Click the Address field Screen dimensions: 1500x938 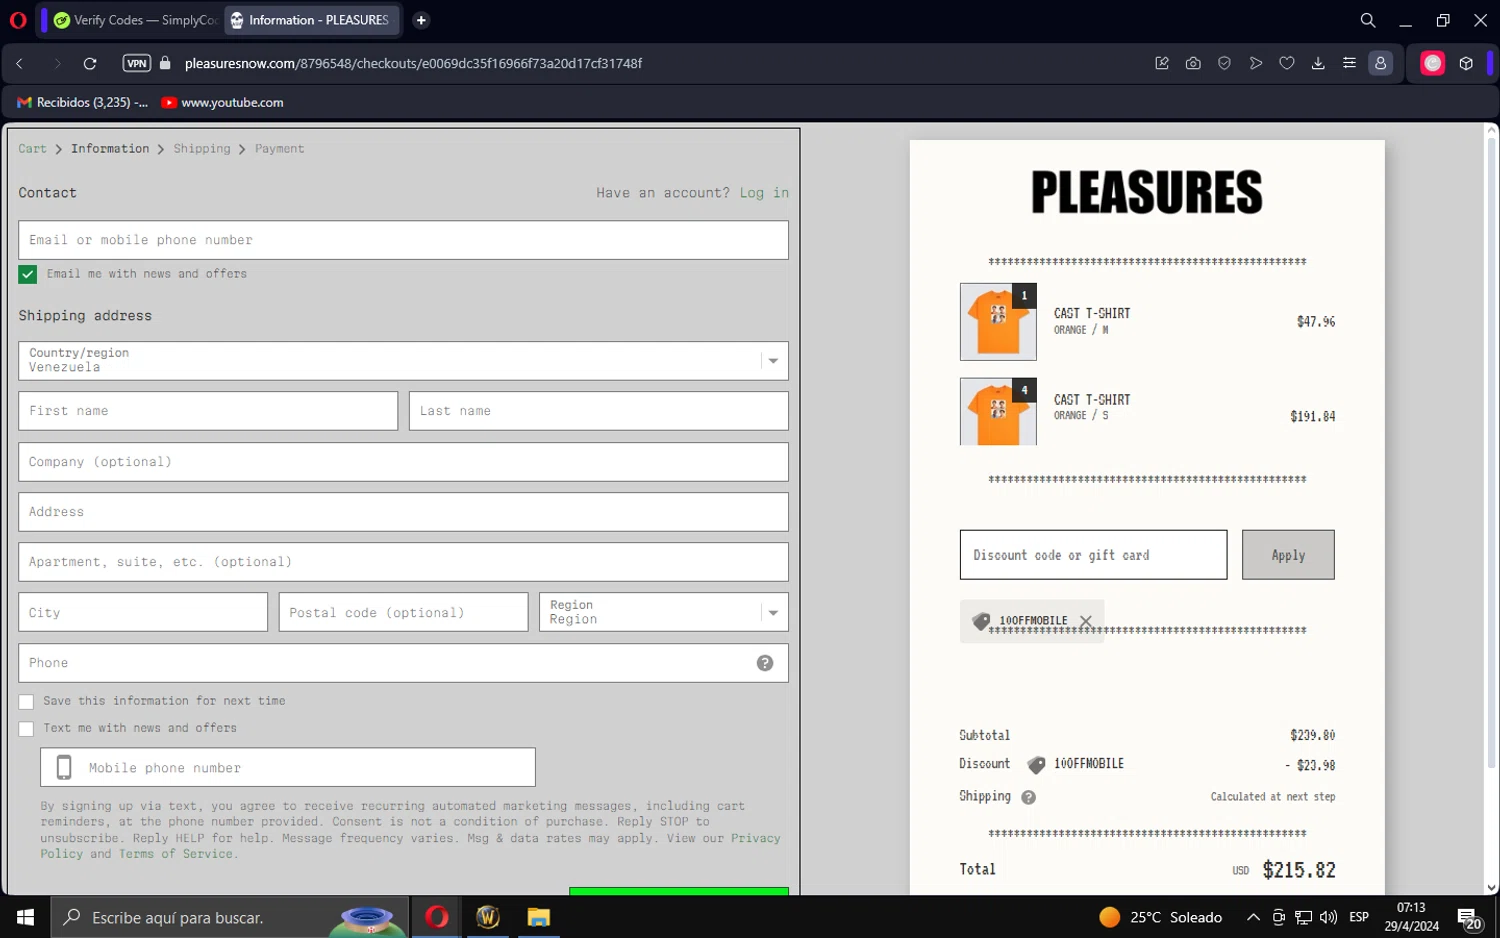(x=403, y=512)
